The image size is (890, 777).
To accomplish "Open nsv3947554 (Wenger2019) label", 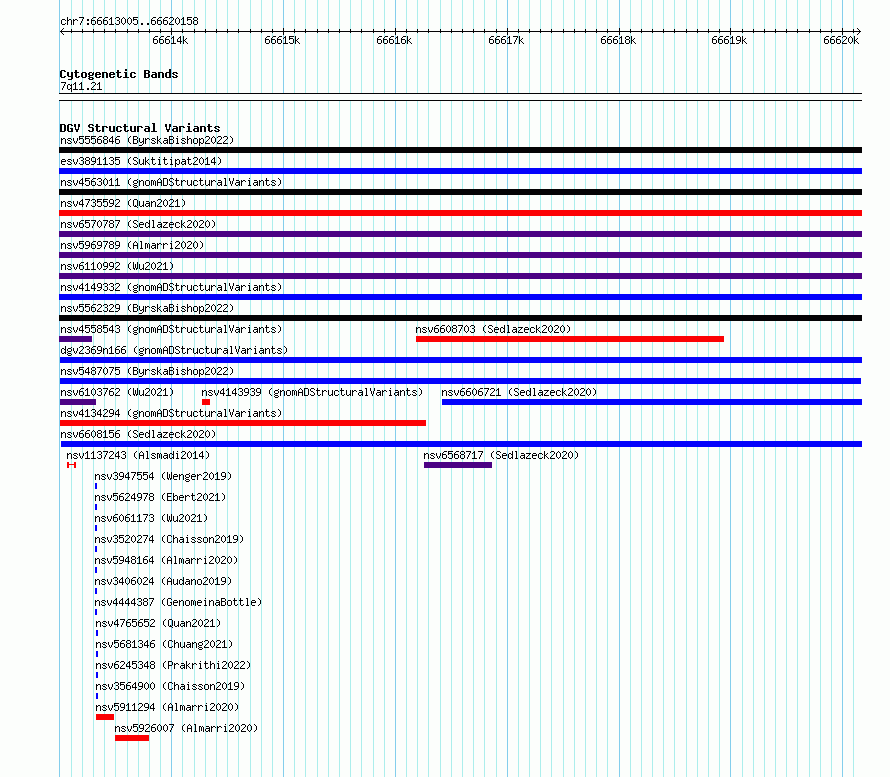I will click(x=163, y=476).
